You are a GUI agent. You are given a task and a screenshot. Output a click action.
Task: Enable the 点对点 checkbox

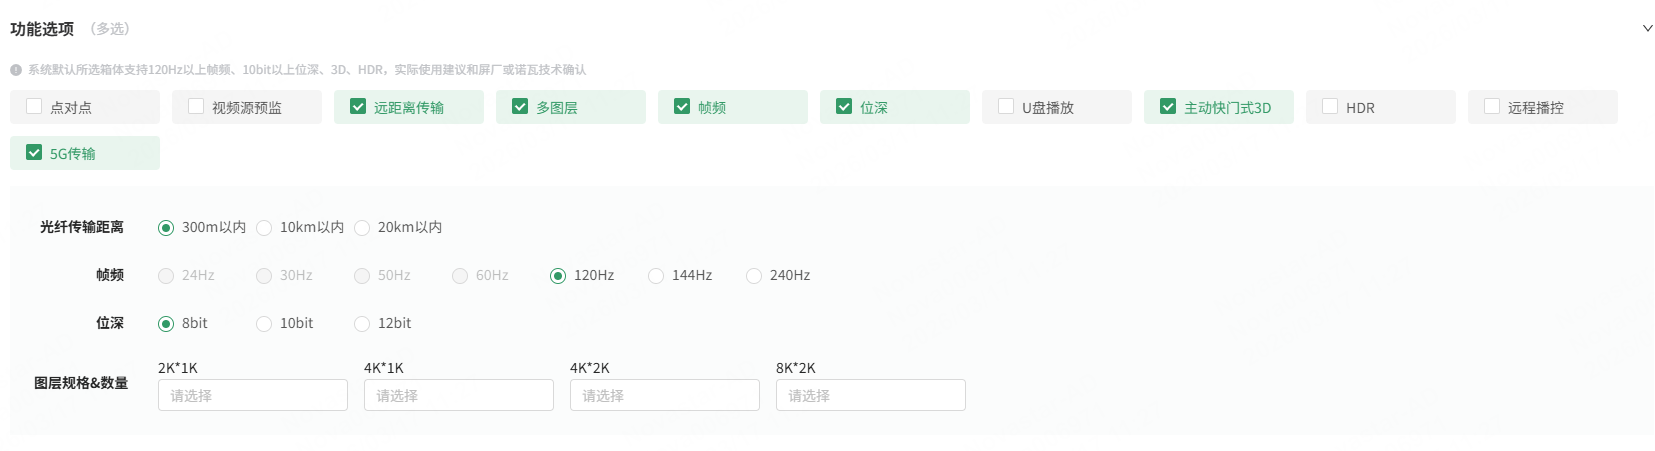34,106
